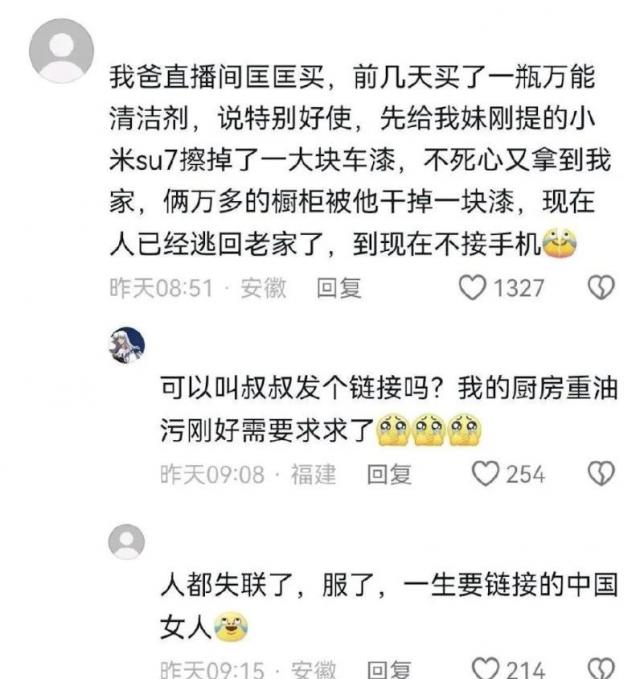This screenshot has width=640, height=679.
Task: Reply to the 昨天09:08 comment from 福建
Action: (389, 474)
